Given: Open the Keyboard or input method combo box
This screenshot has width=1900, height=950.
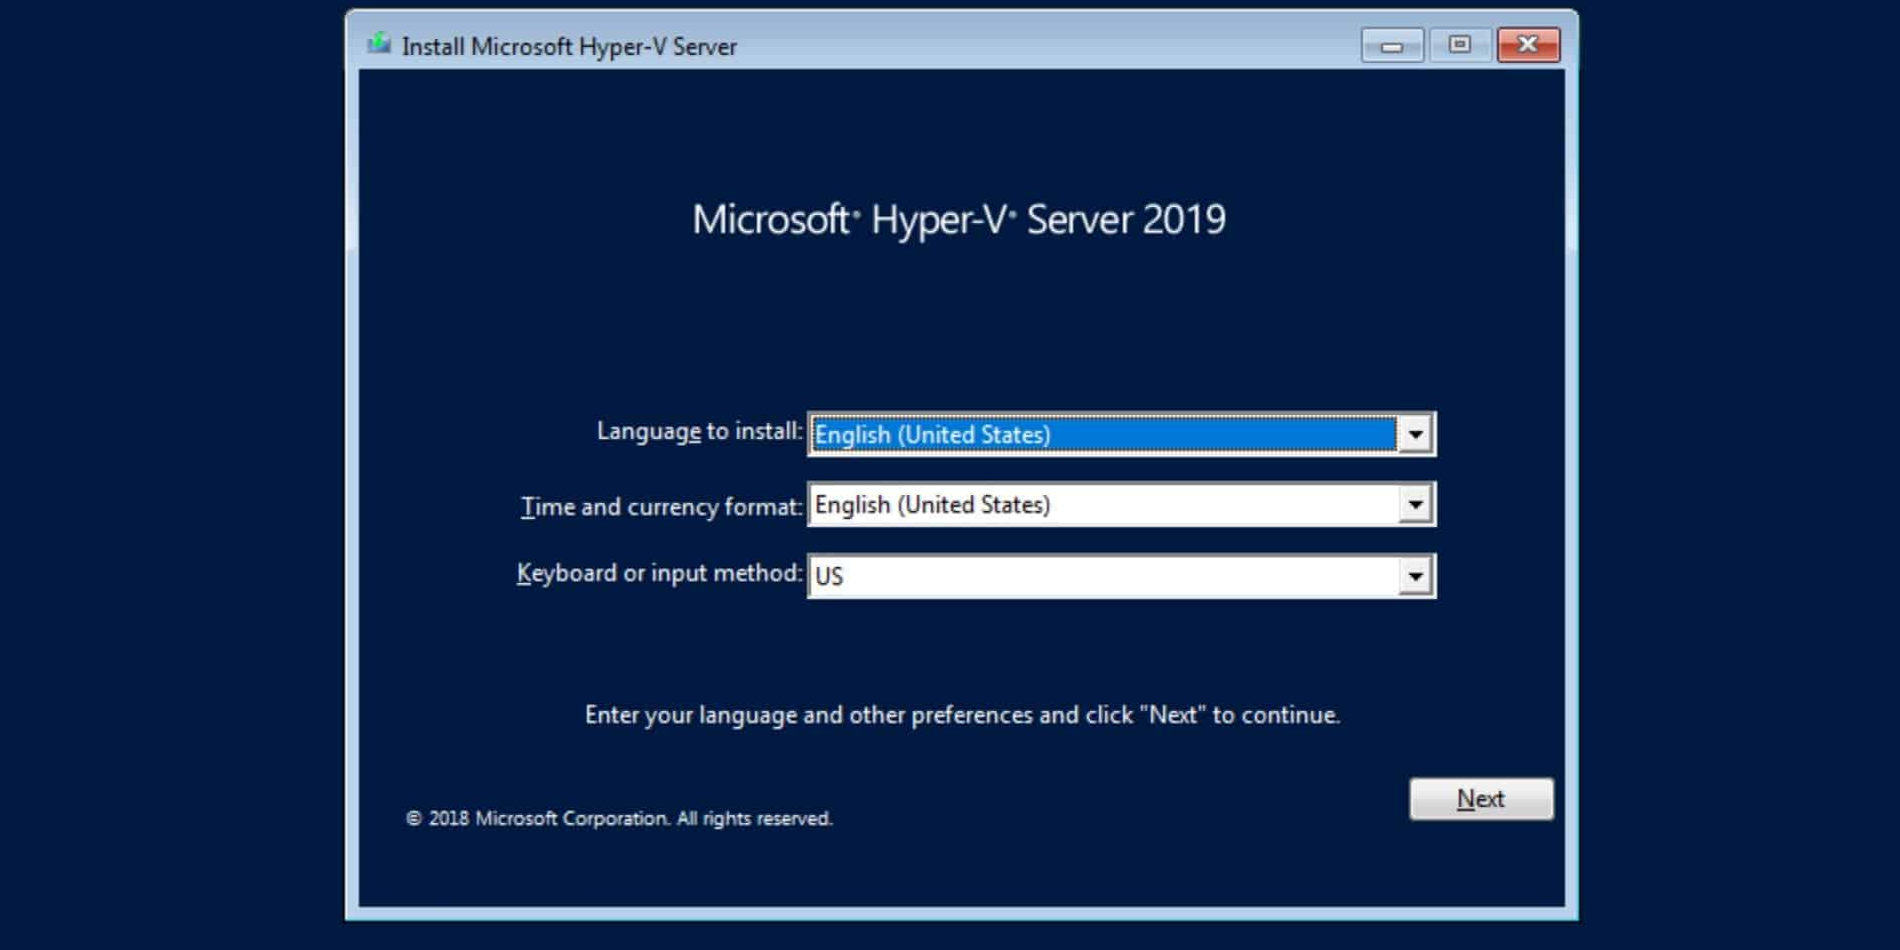Looking at the screenshot, I should [1121, 576].
